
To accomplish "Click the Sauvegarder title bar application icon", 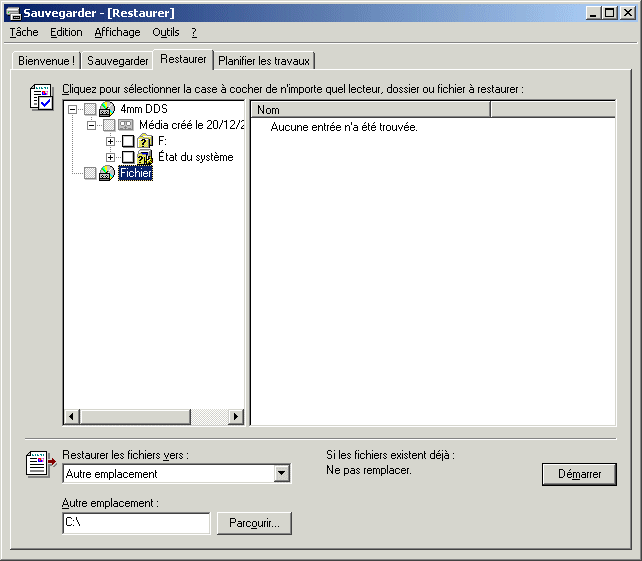I will tap(13, 13).
